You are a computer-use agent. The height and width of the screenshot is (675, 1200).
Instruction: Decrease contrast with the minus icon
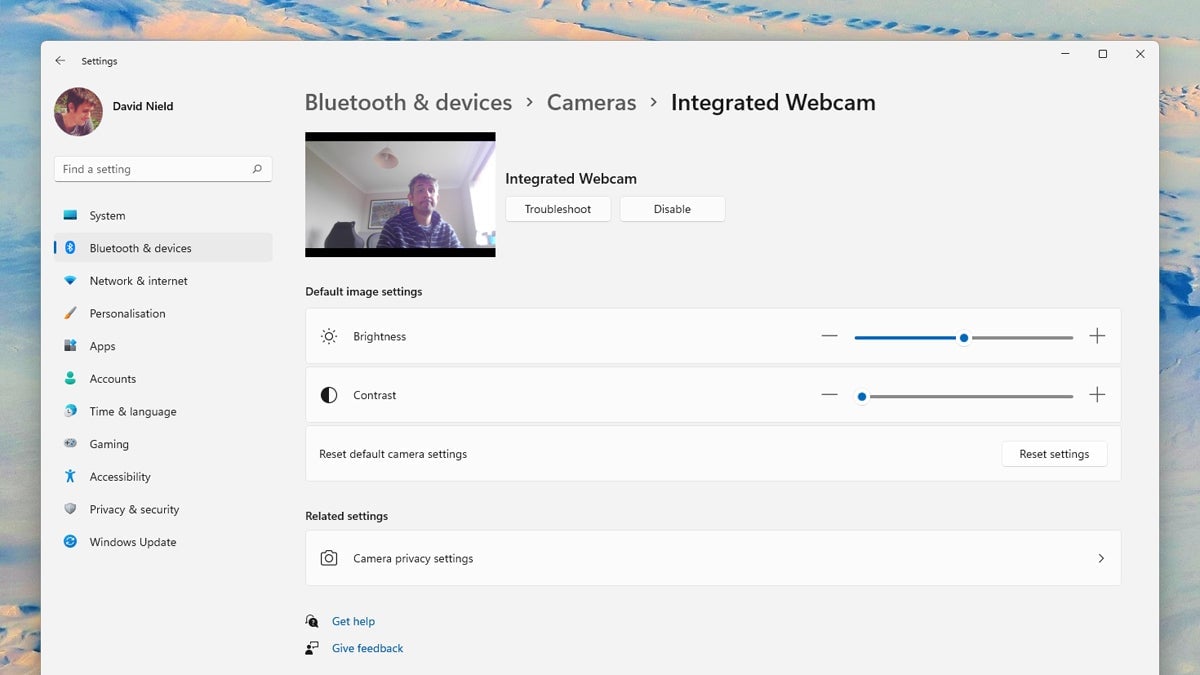click(829, 395)
